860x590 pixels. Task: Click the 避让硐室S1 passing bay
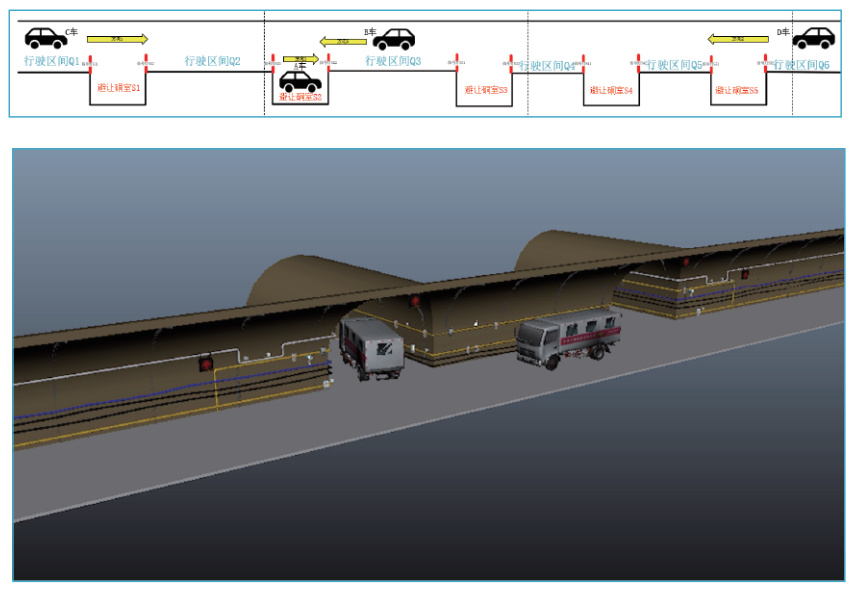click(x=119, y=89)
